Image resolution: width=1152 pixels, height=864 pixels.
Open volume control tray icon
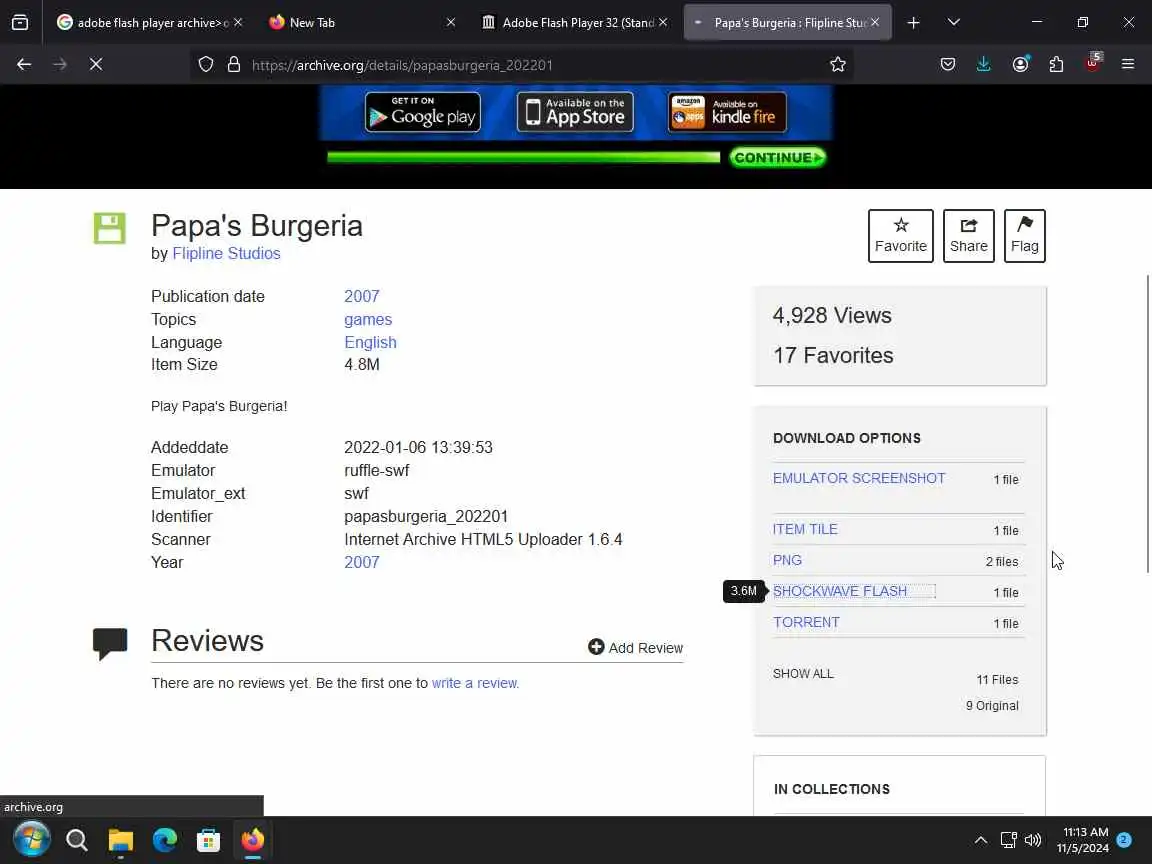(x=1033, y=840)
